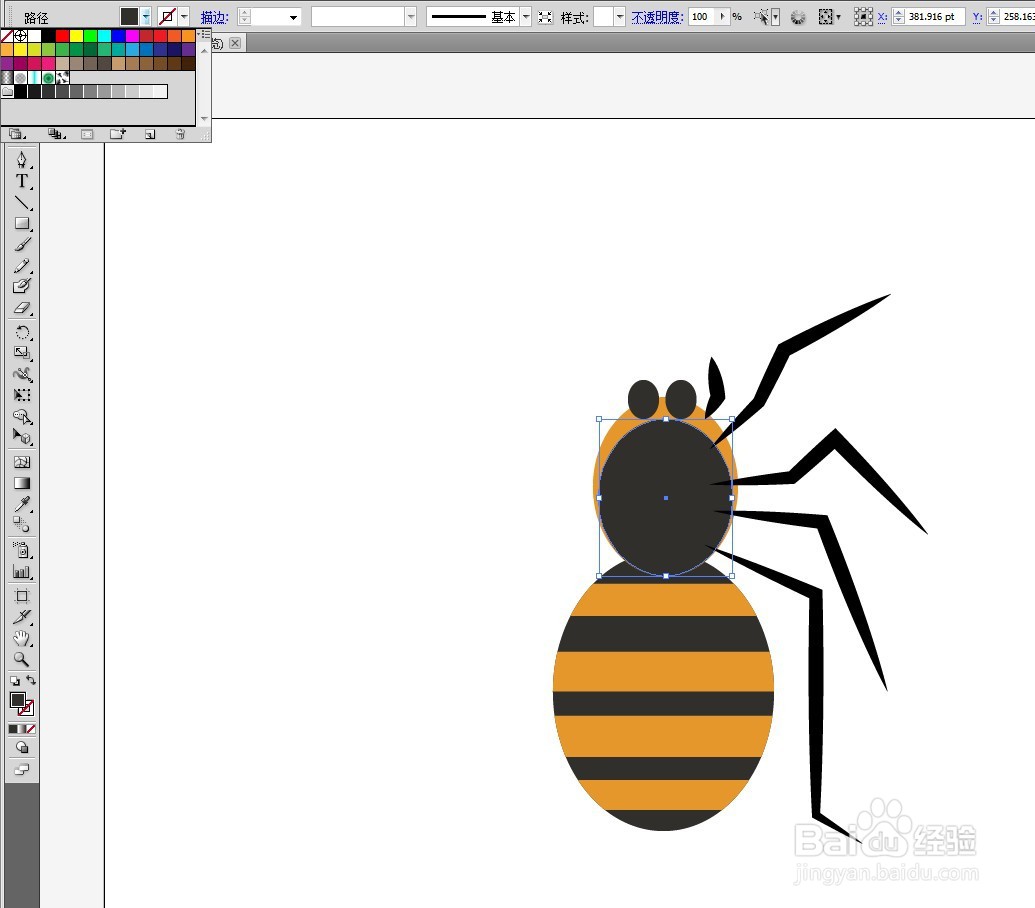Select the Gradient tool
Screen dimensions: 1035x908
click(x=22, y=483)
